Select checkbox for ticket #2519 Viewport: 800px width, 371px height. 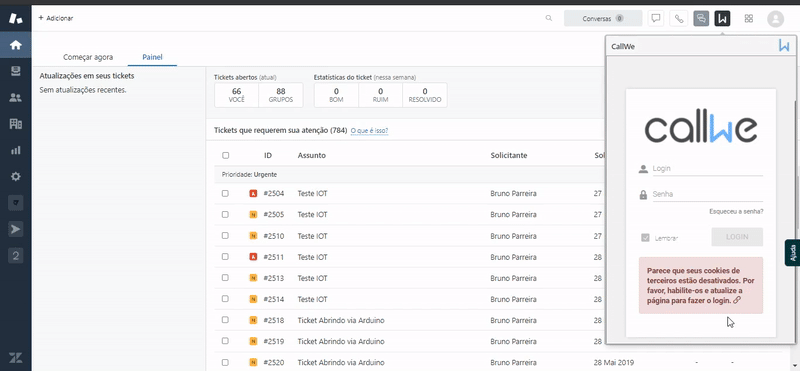[226, 341]
